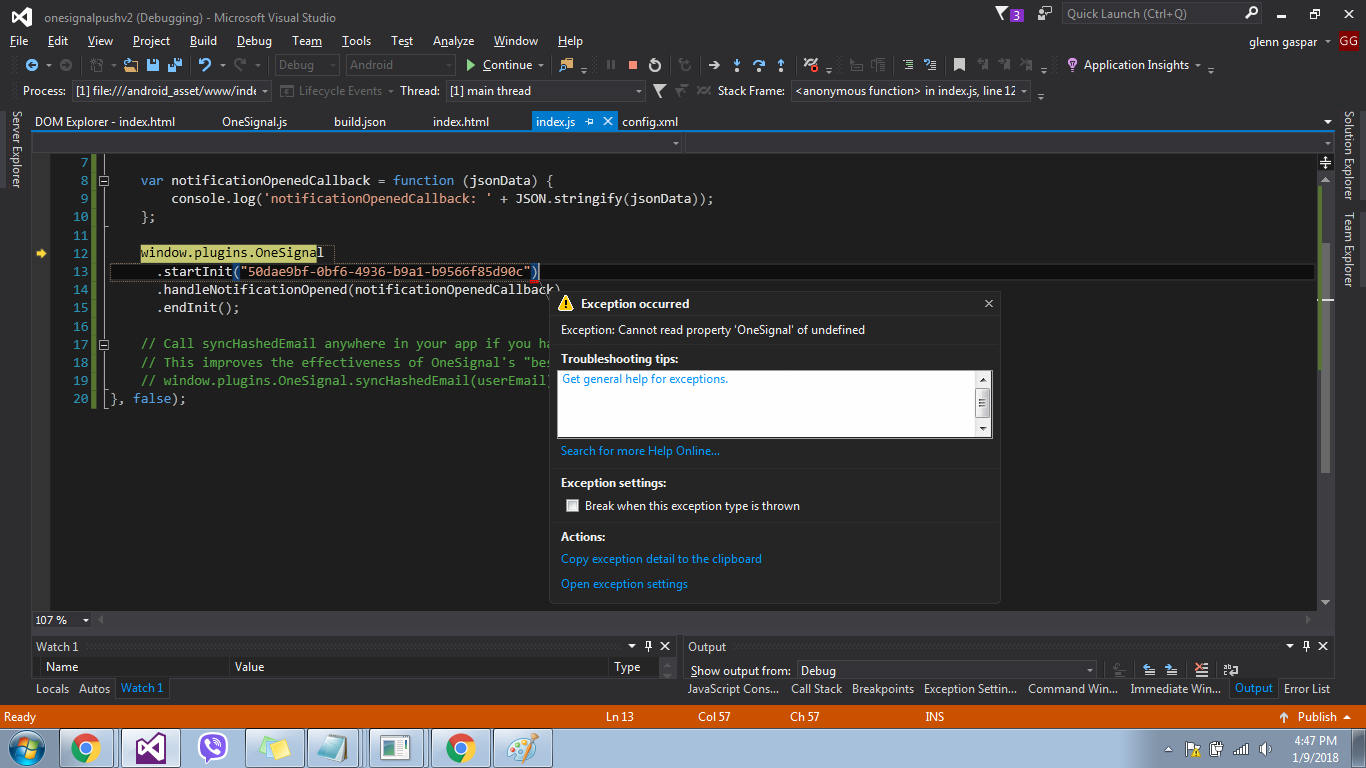Select the Step Over icon
The image size is (1366, 768).
point(759,64)
